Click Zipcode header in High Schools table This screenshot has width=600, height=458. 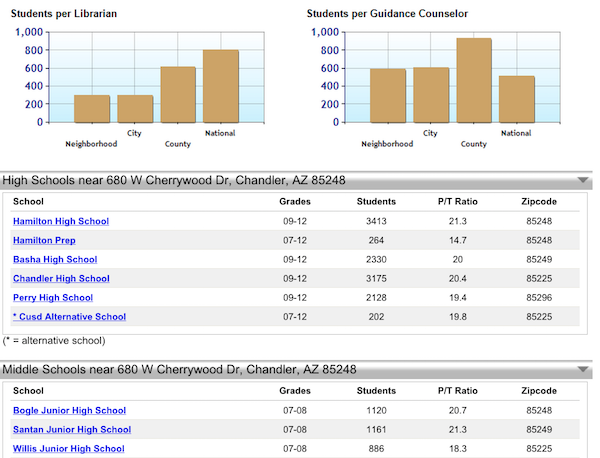click(x=539, y=202)
